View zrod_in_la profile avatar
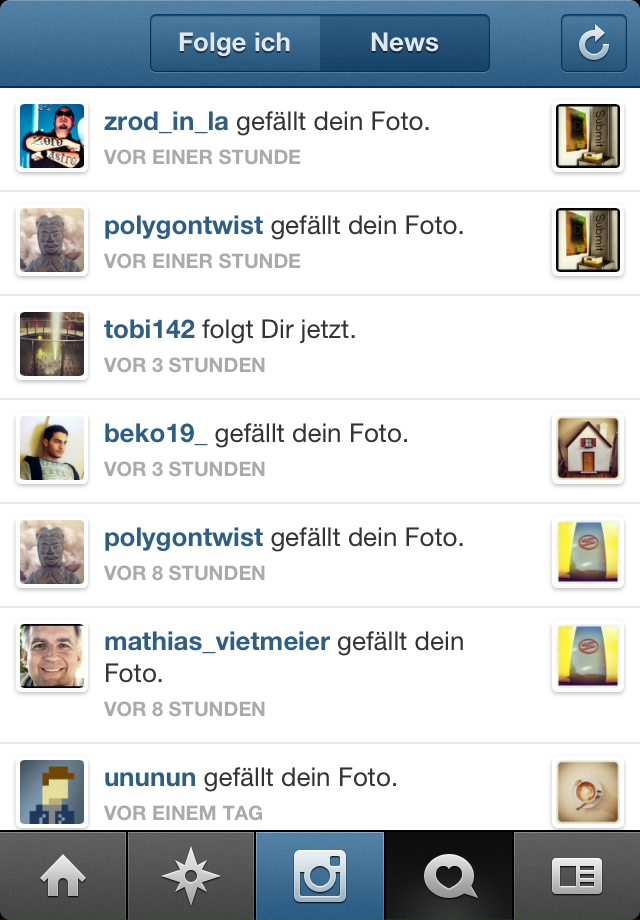 [52, 136]
